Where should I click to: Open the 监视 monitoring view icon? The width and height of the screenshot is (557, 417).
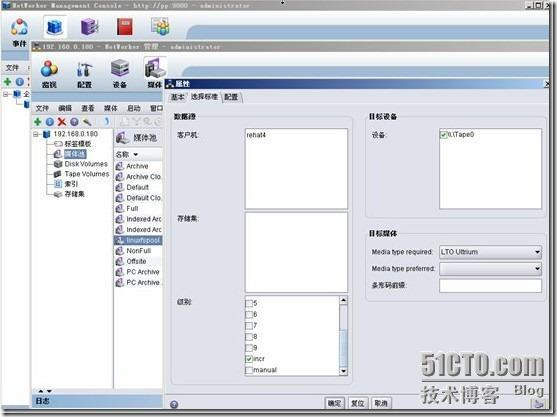[49, 73]
